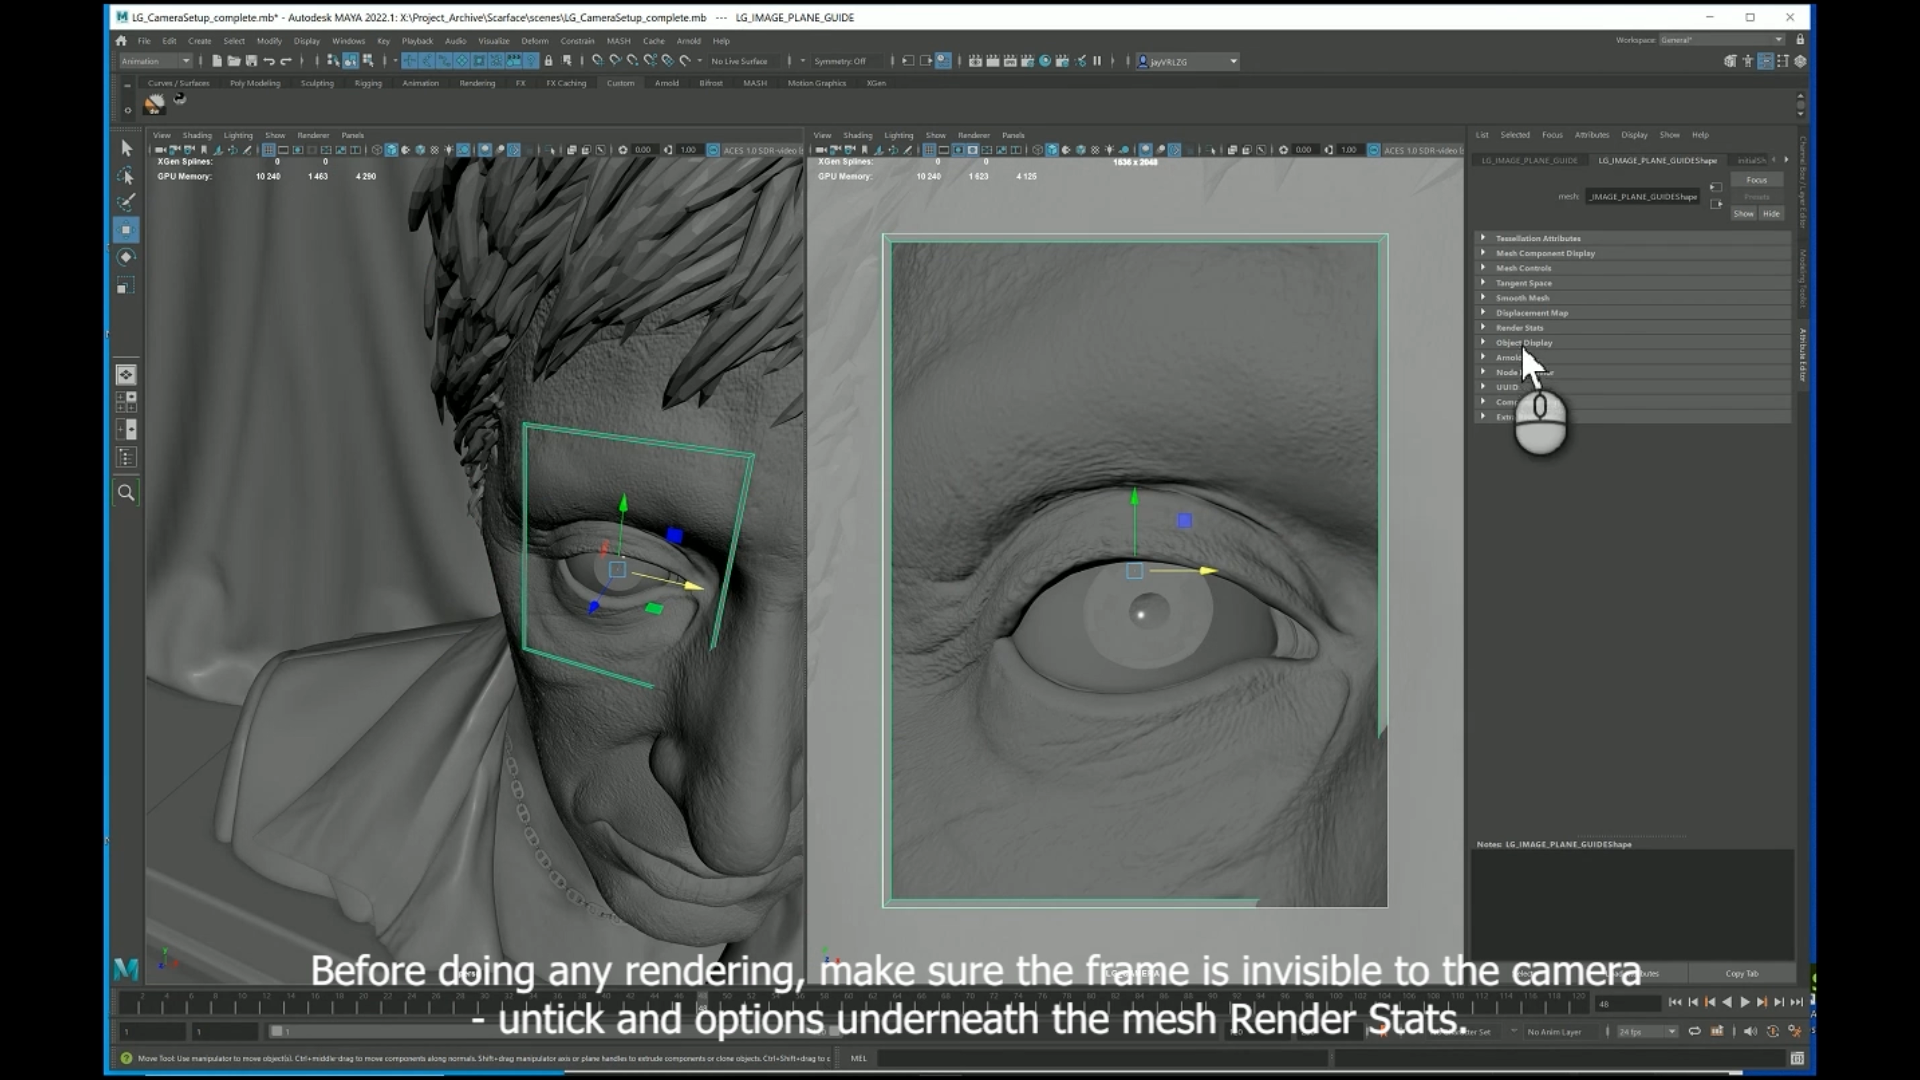Viewport: 1920px width, 1080px height.
Task: Activate the Rotate tool
Action: (x=126, y=258)
